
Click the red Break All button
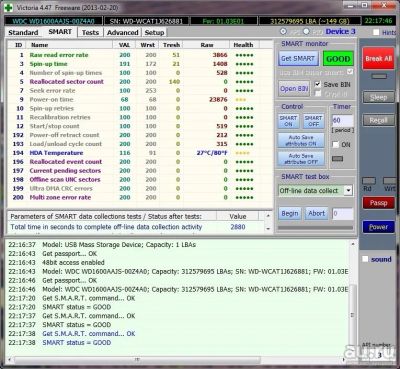(x=378, y=59)
